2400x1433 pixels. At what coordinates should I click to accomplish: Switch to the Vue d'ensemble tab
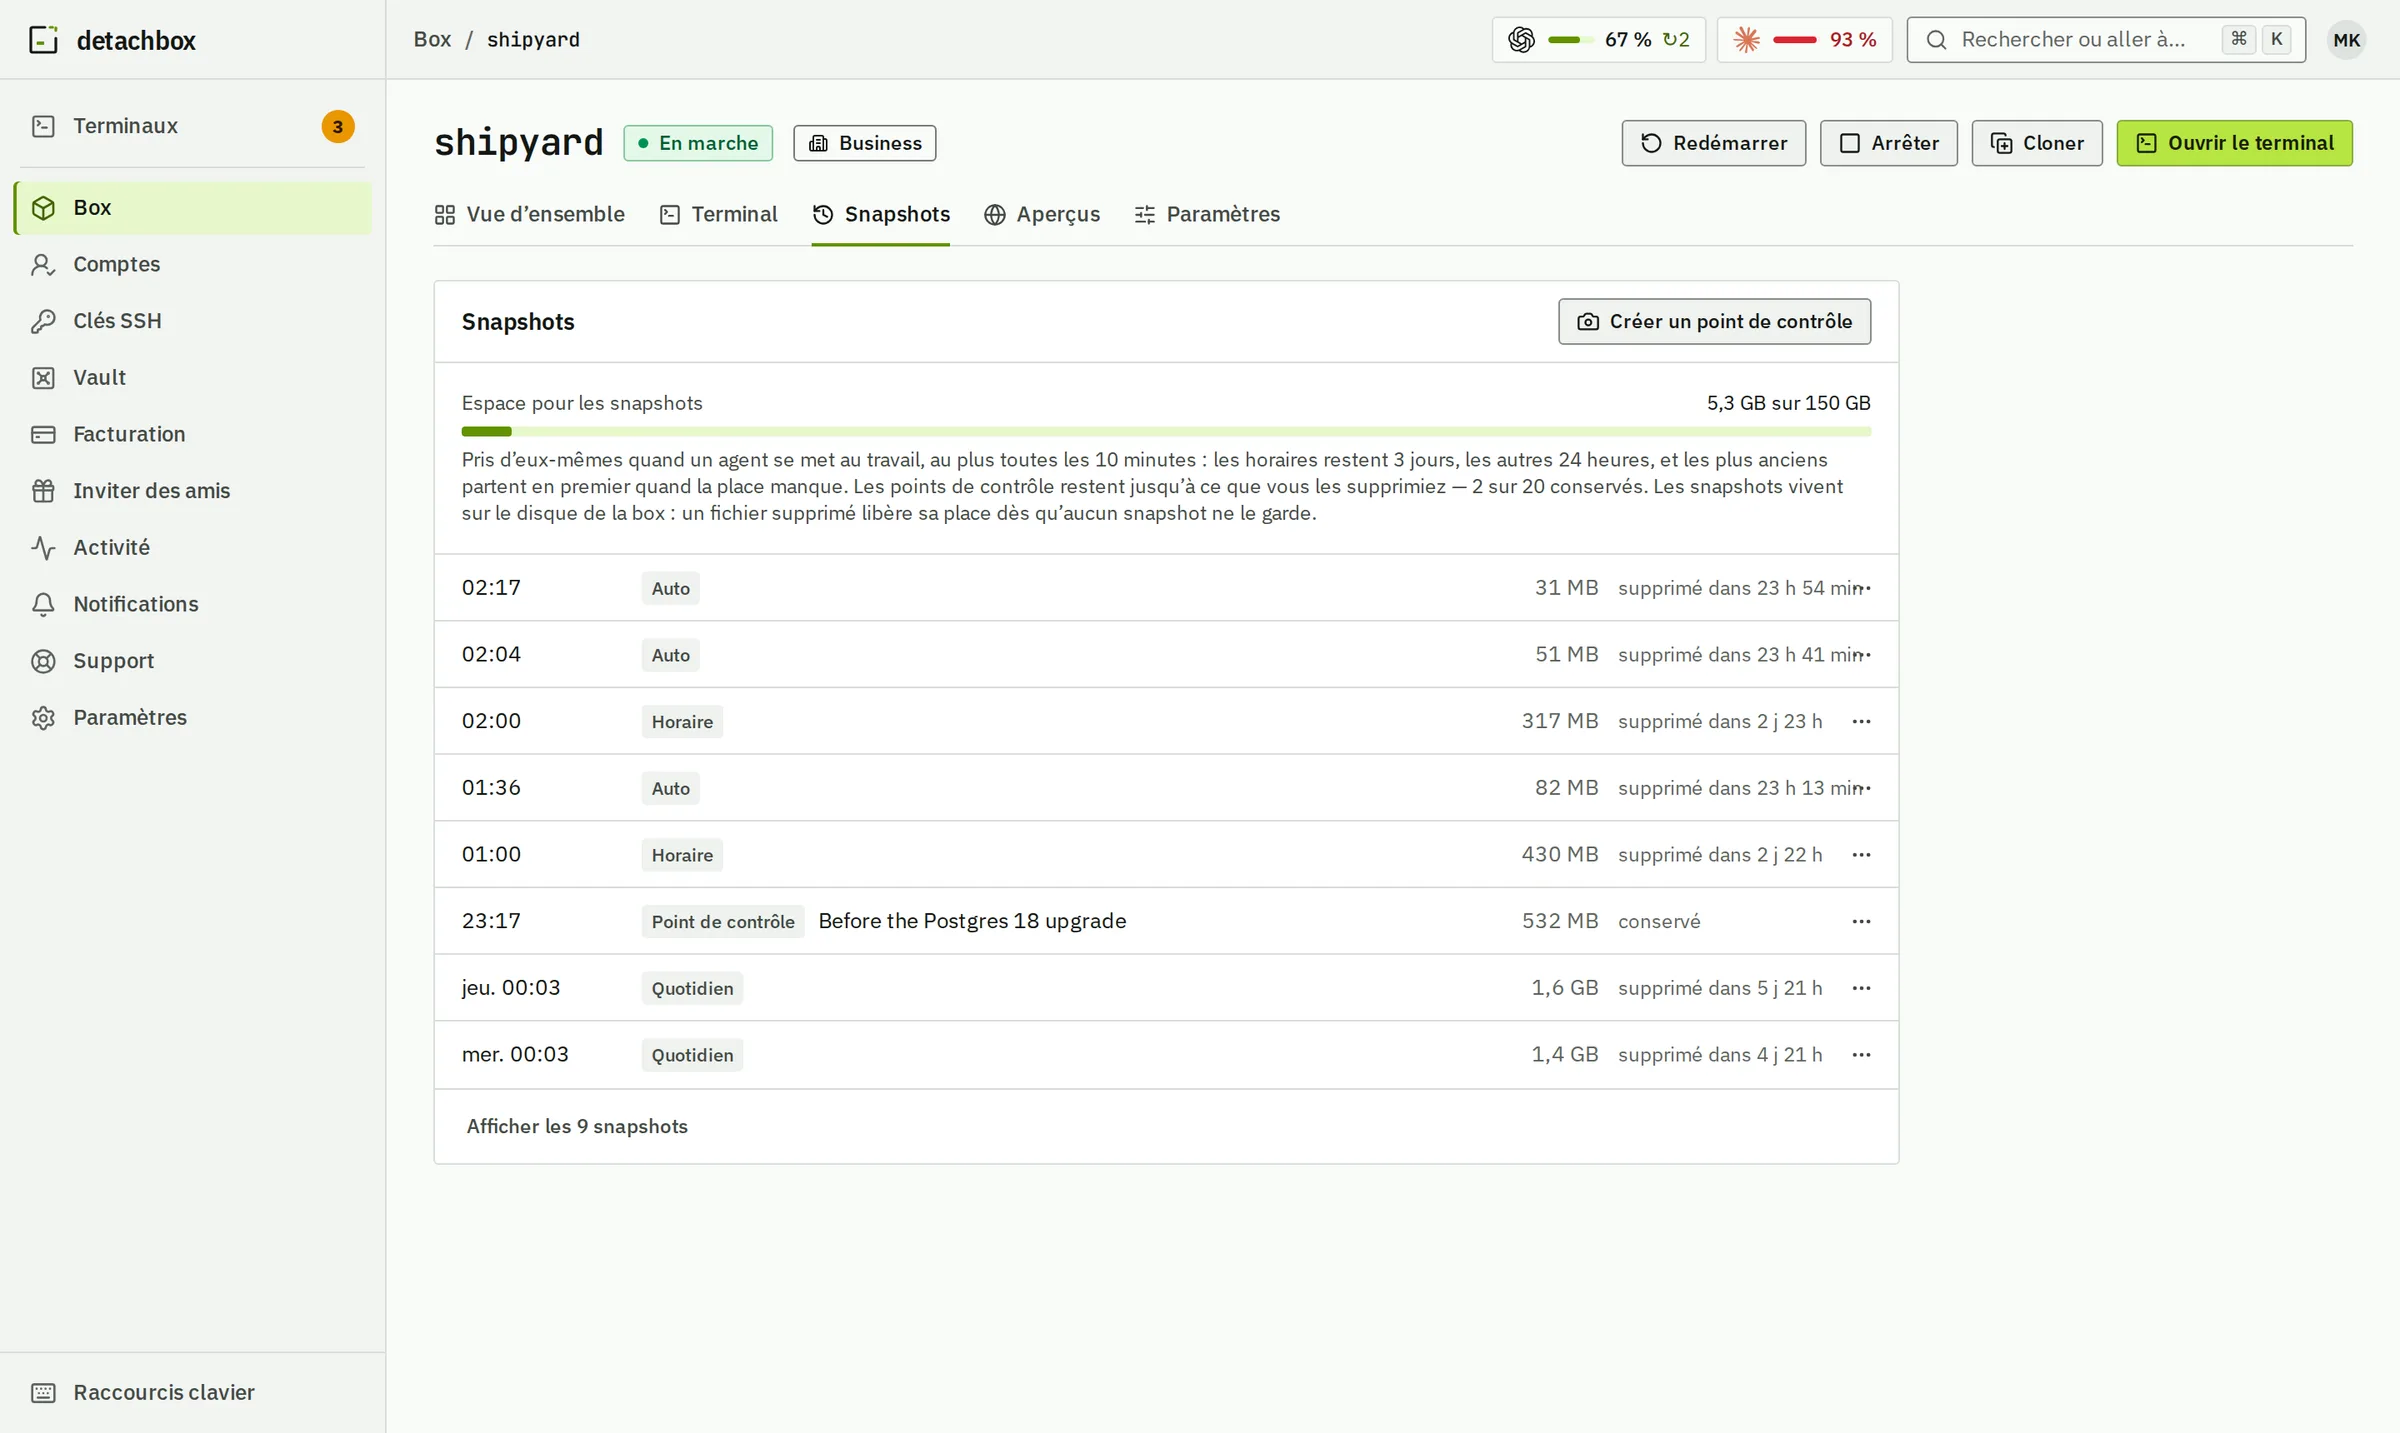529,215
